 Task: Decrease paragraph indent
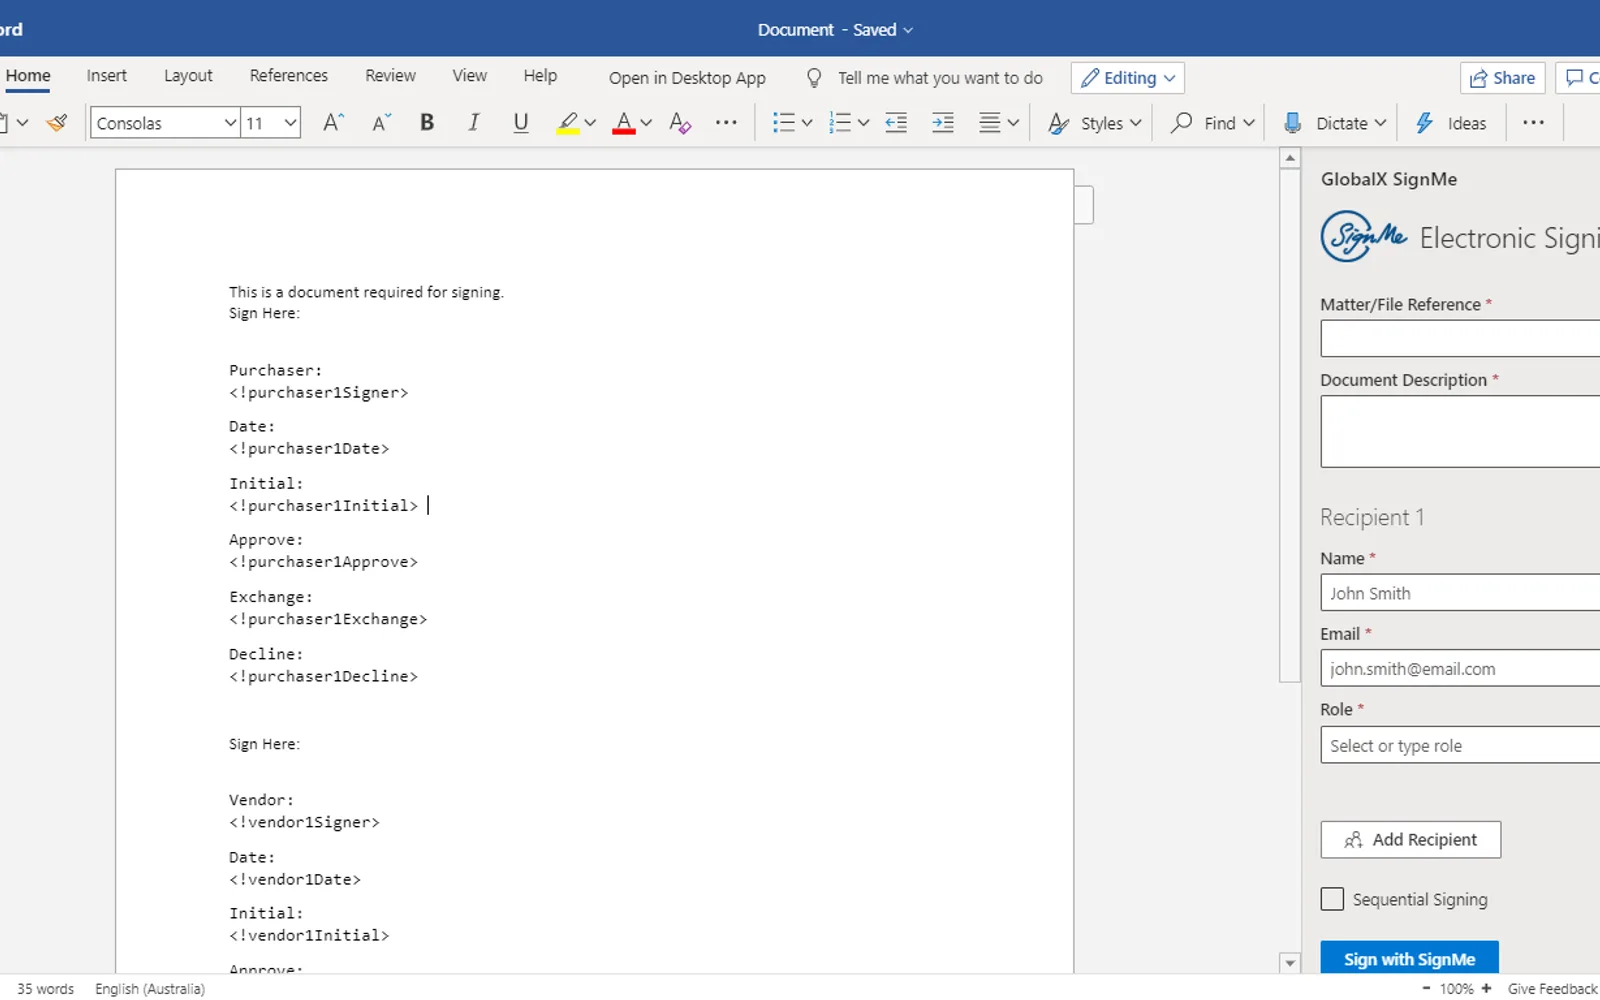pyautogui.click(x=897, y=123)
